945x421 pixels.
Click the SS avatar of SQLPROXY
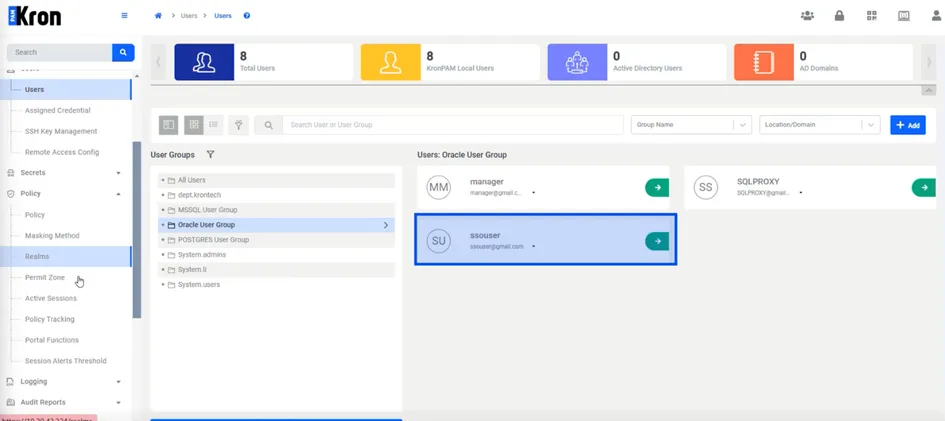pyautogui.click(x=706, y=187)
